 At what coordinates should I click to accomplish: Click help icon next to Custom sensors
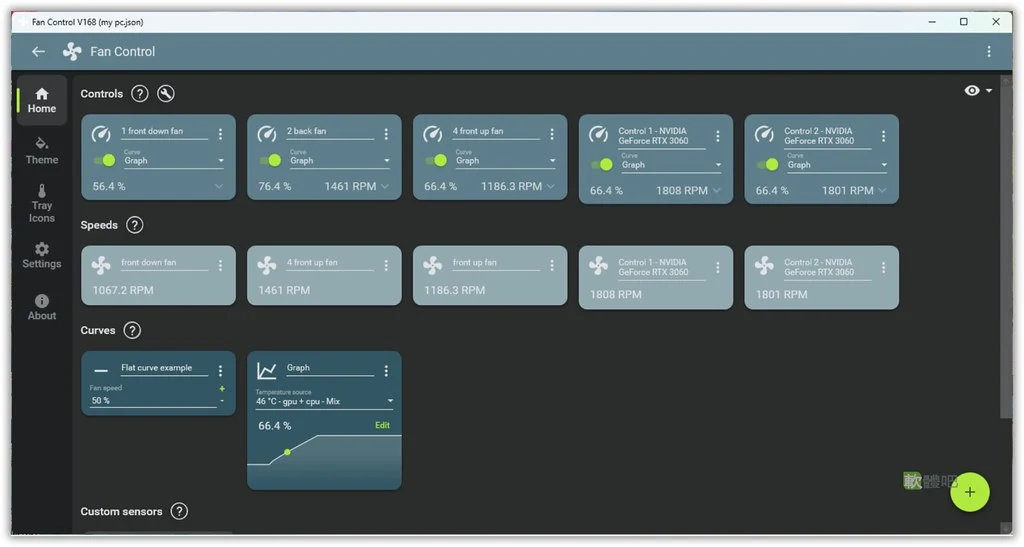coord(179,511)
